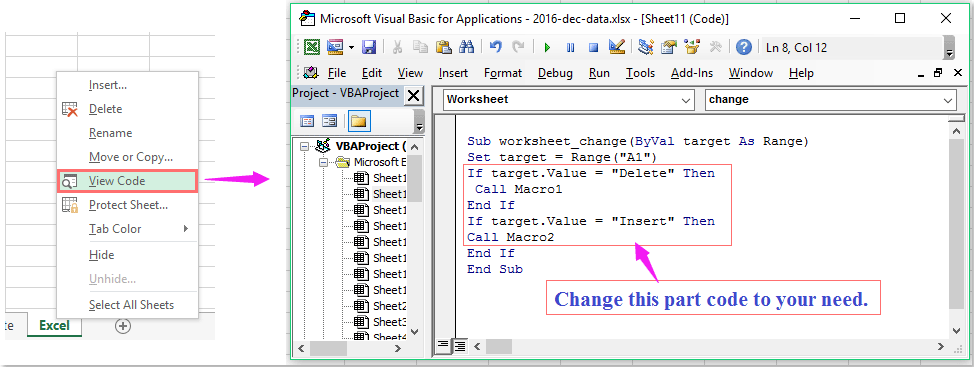This screenshot has width=974, height=367.
Task: Click the Cut scissors icon
Action: pyautogui.click(x=398, y=47)
